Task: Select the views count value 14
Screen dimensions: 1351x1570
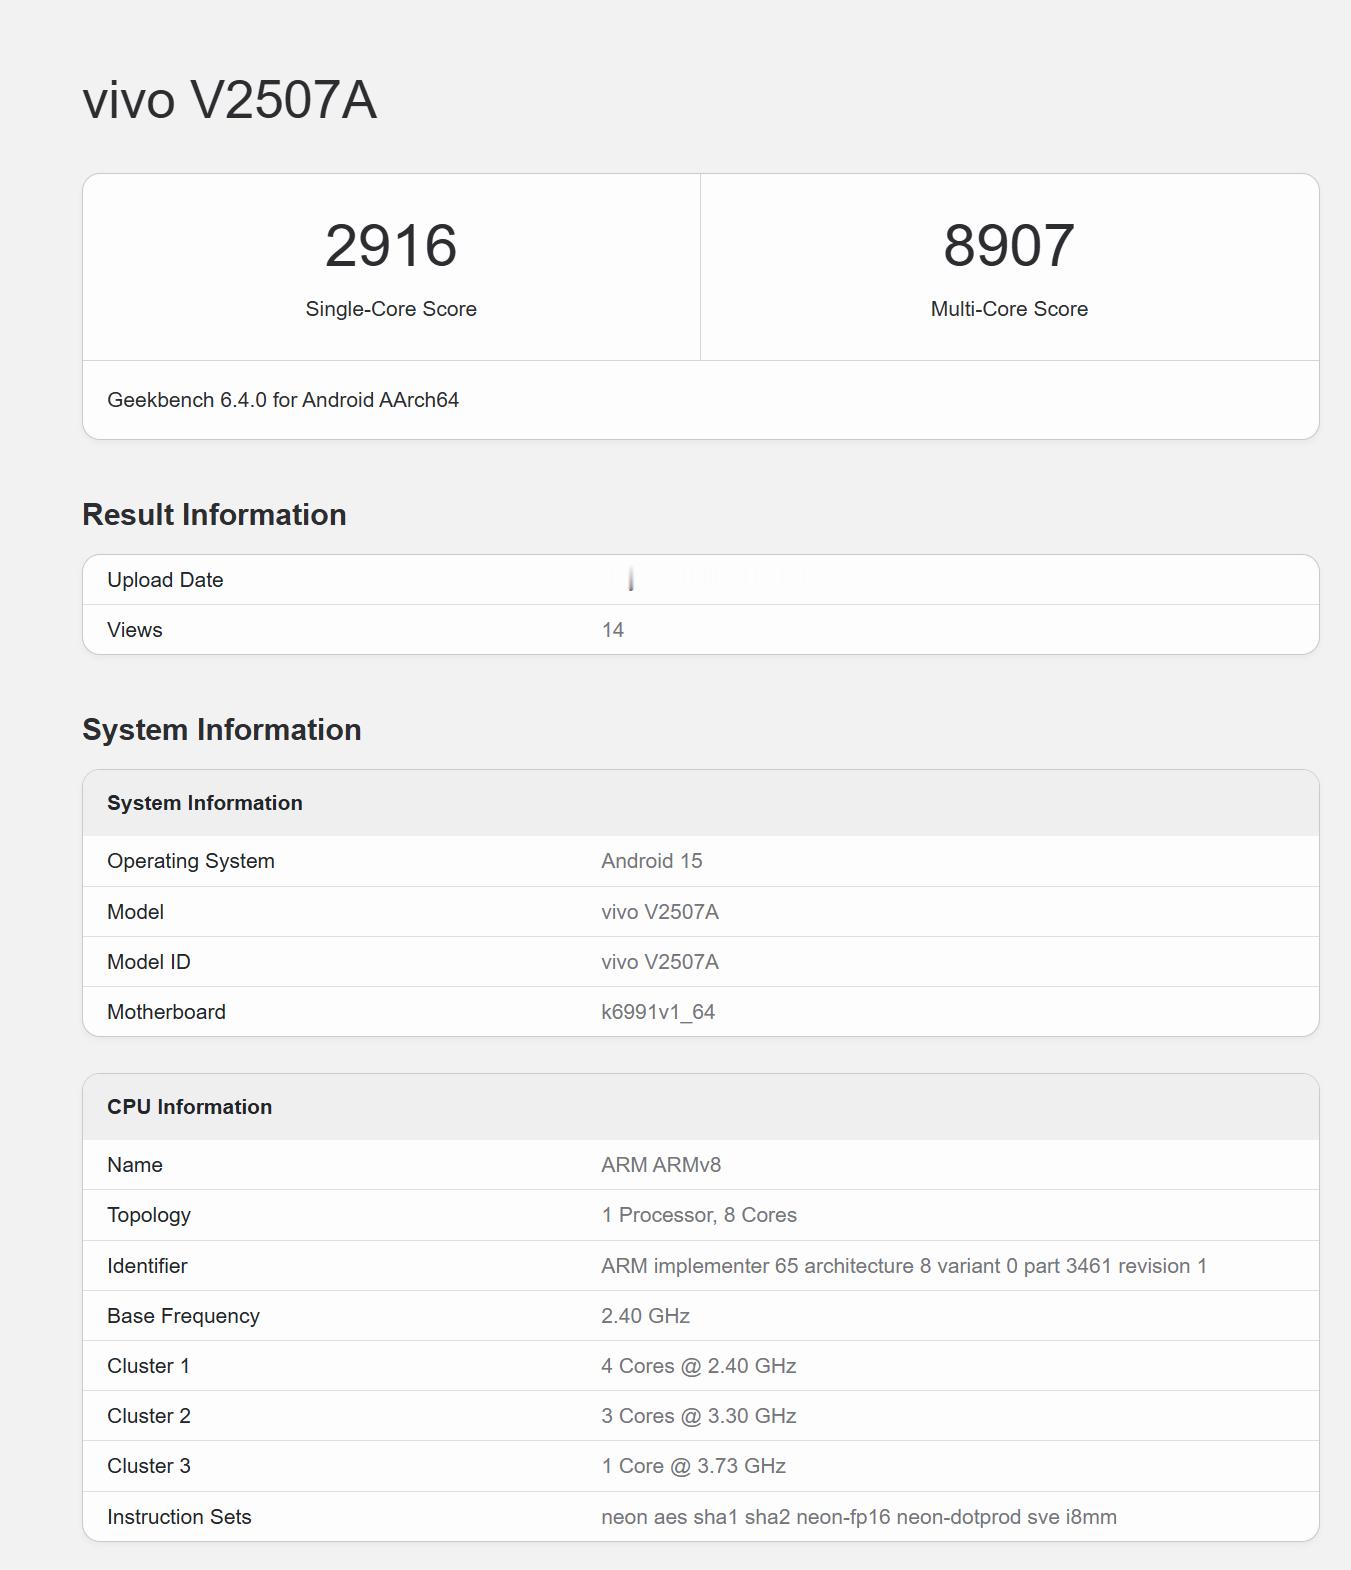Action: pyautogui.click(x=613, y=630)
